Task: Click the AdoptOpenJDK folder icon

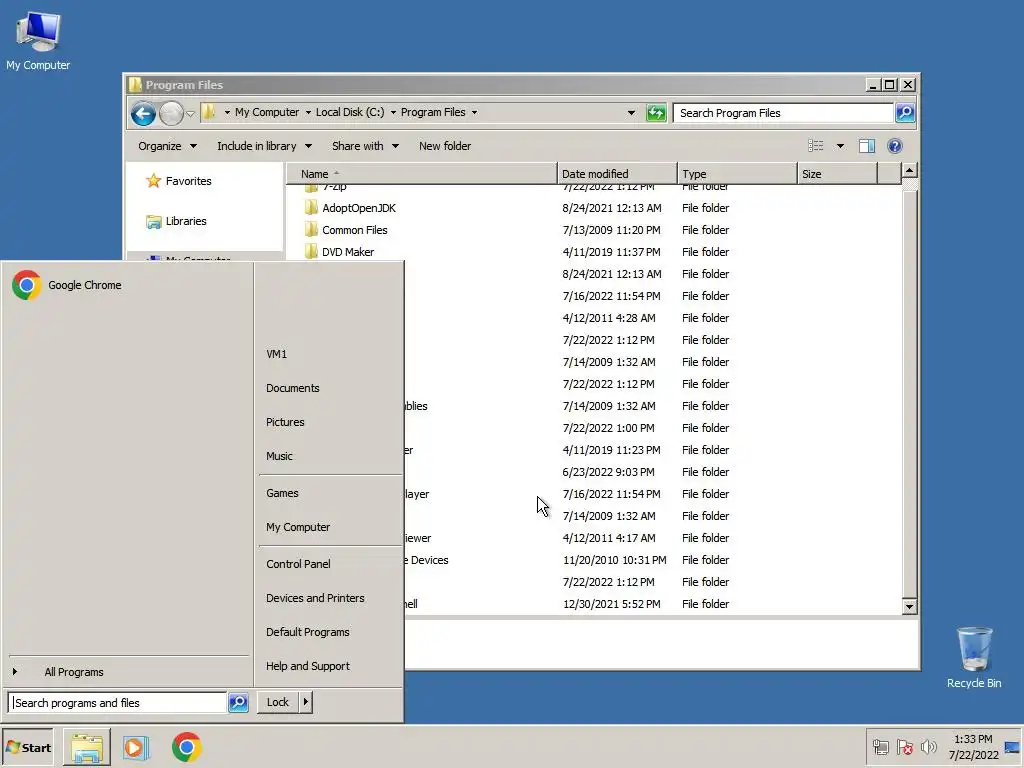Action: (x=312, y=208)
